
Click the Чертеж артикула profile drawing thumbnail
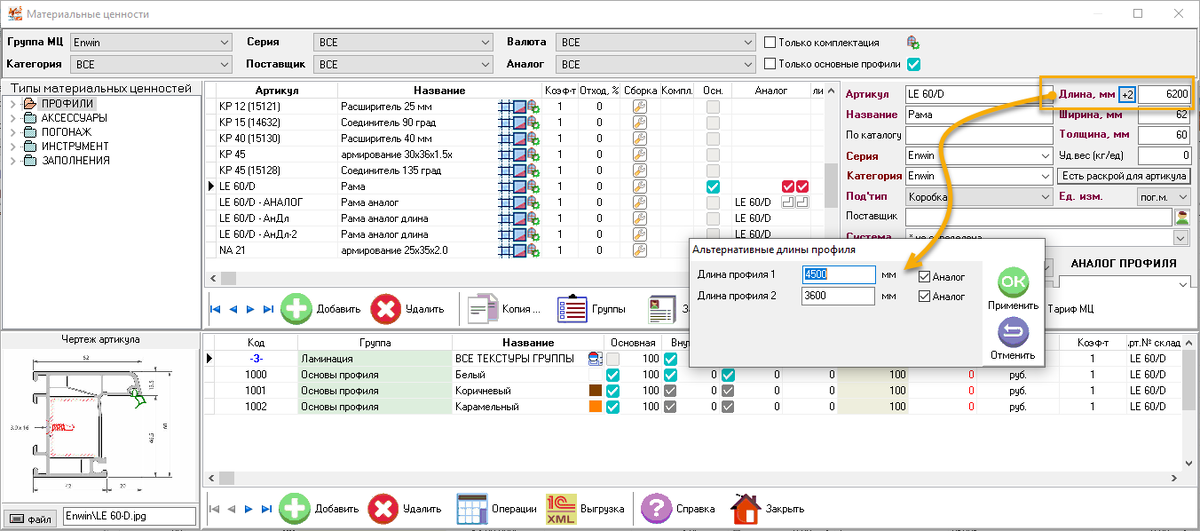coord(98,424)
